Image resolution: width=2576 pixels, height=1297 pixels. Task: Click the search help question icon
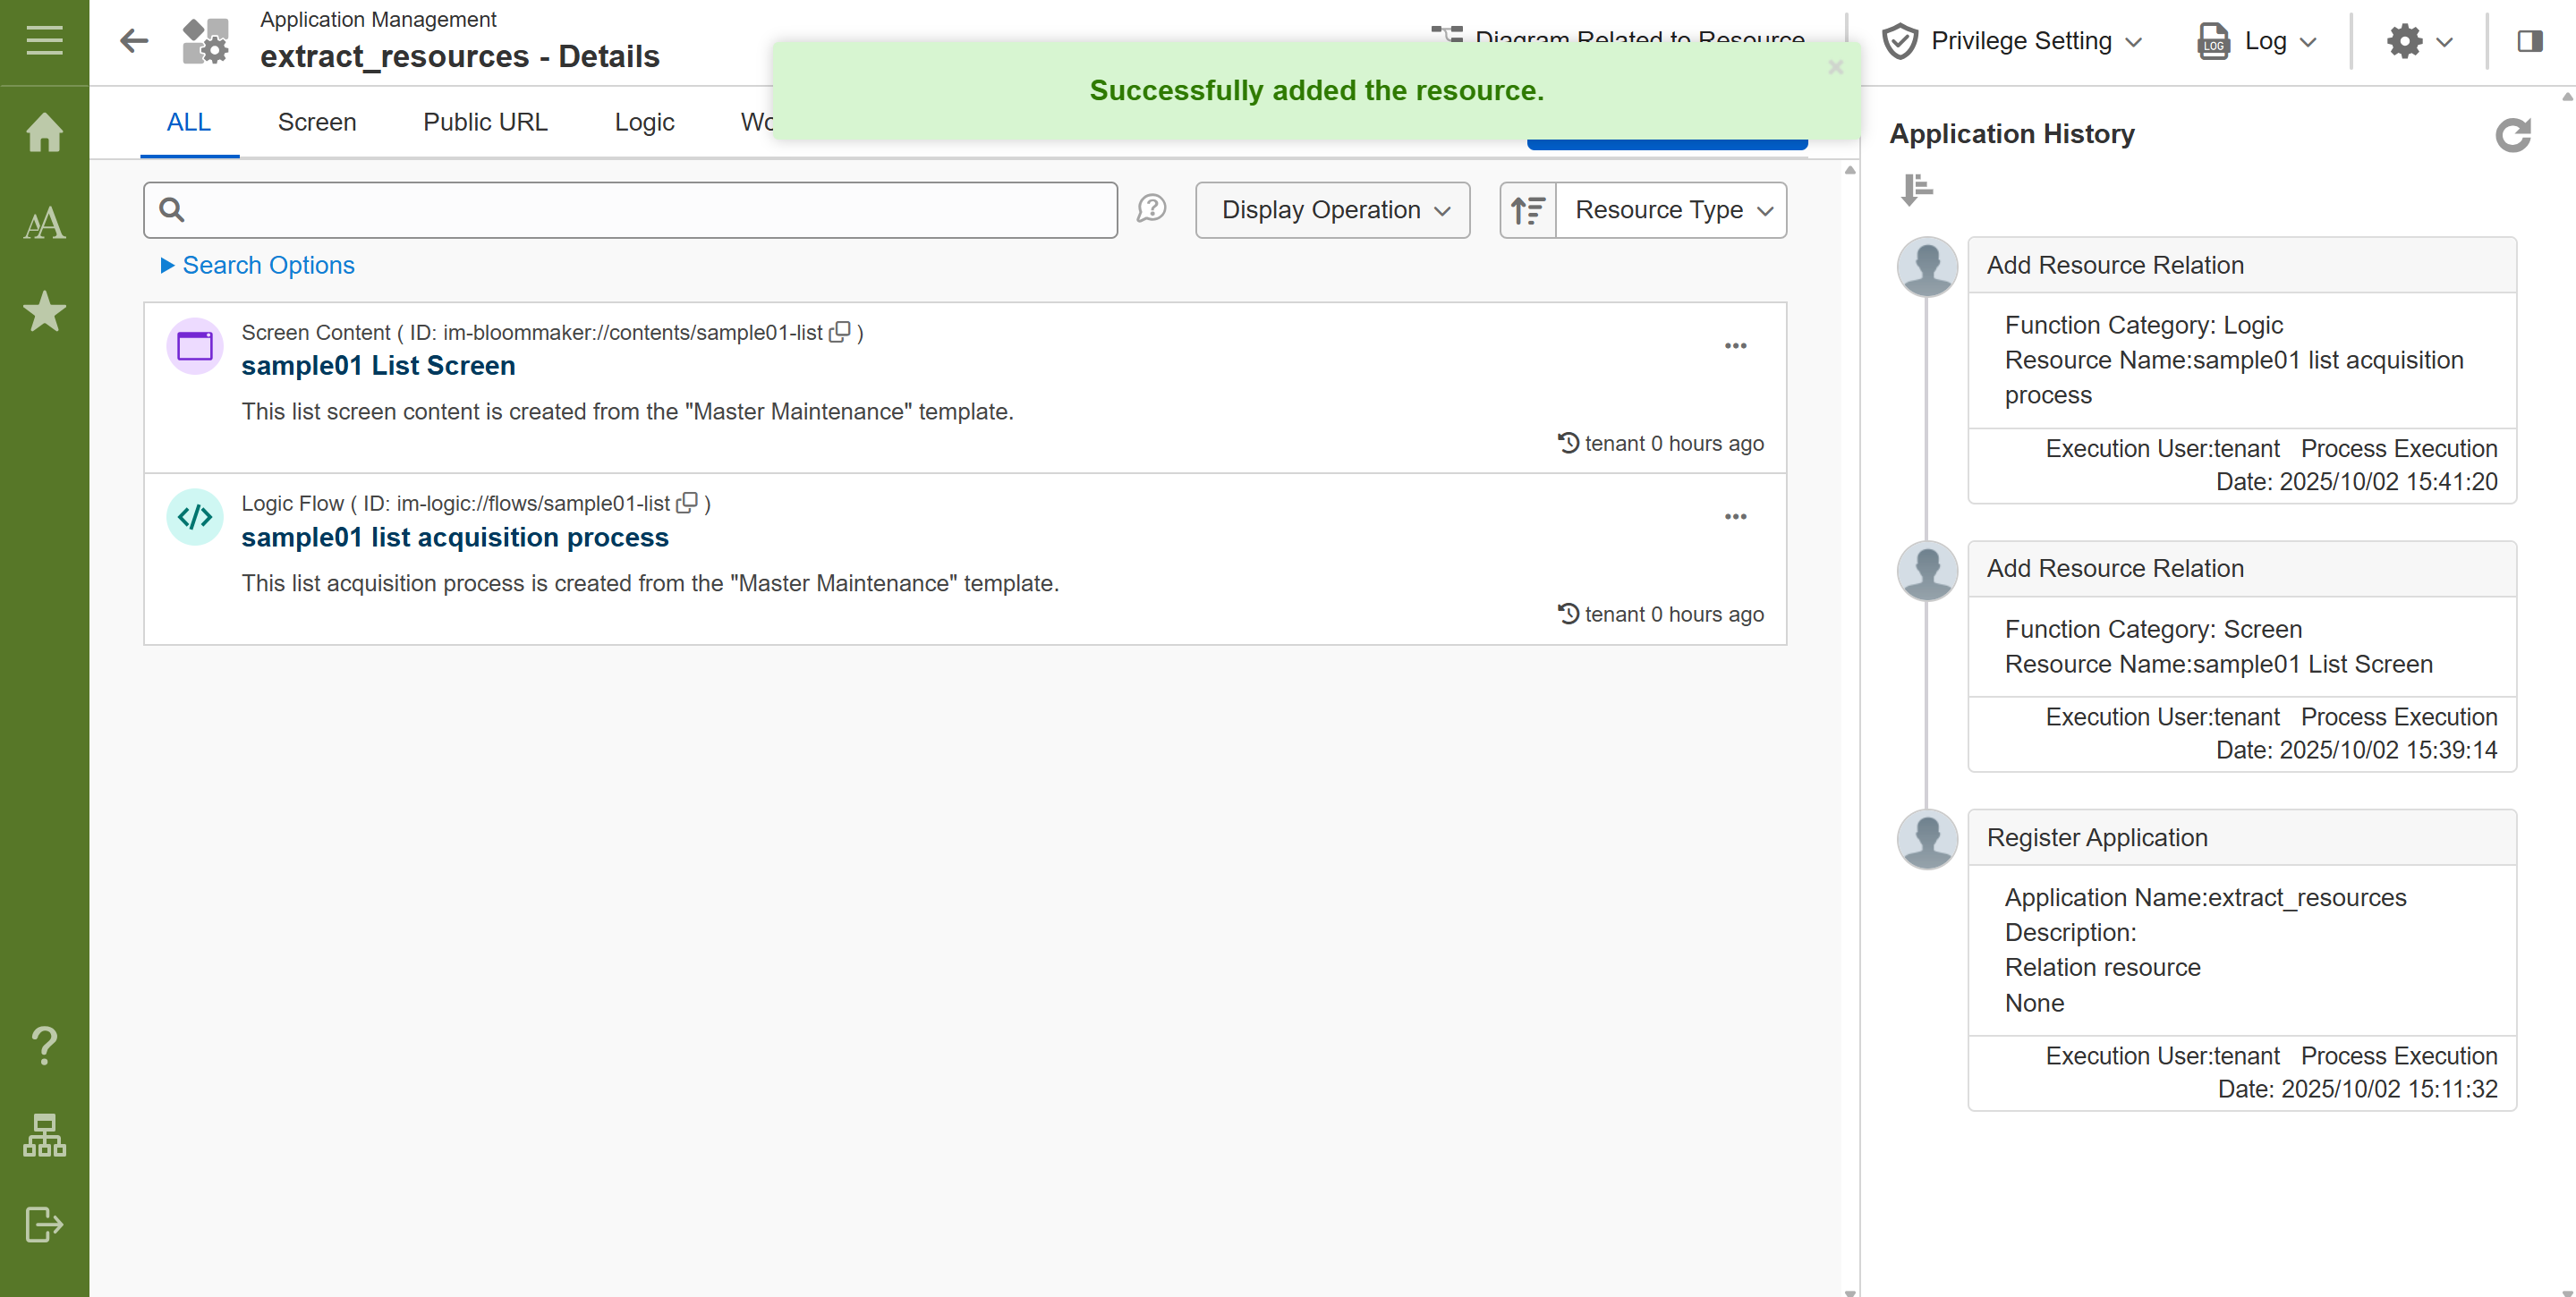point(1151,209)
